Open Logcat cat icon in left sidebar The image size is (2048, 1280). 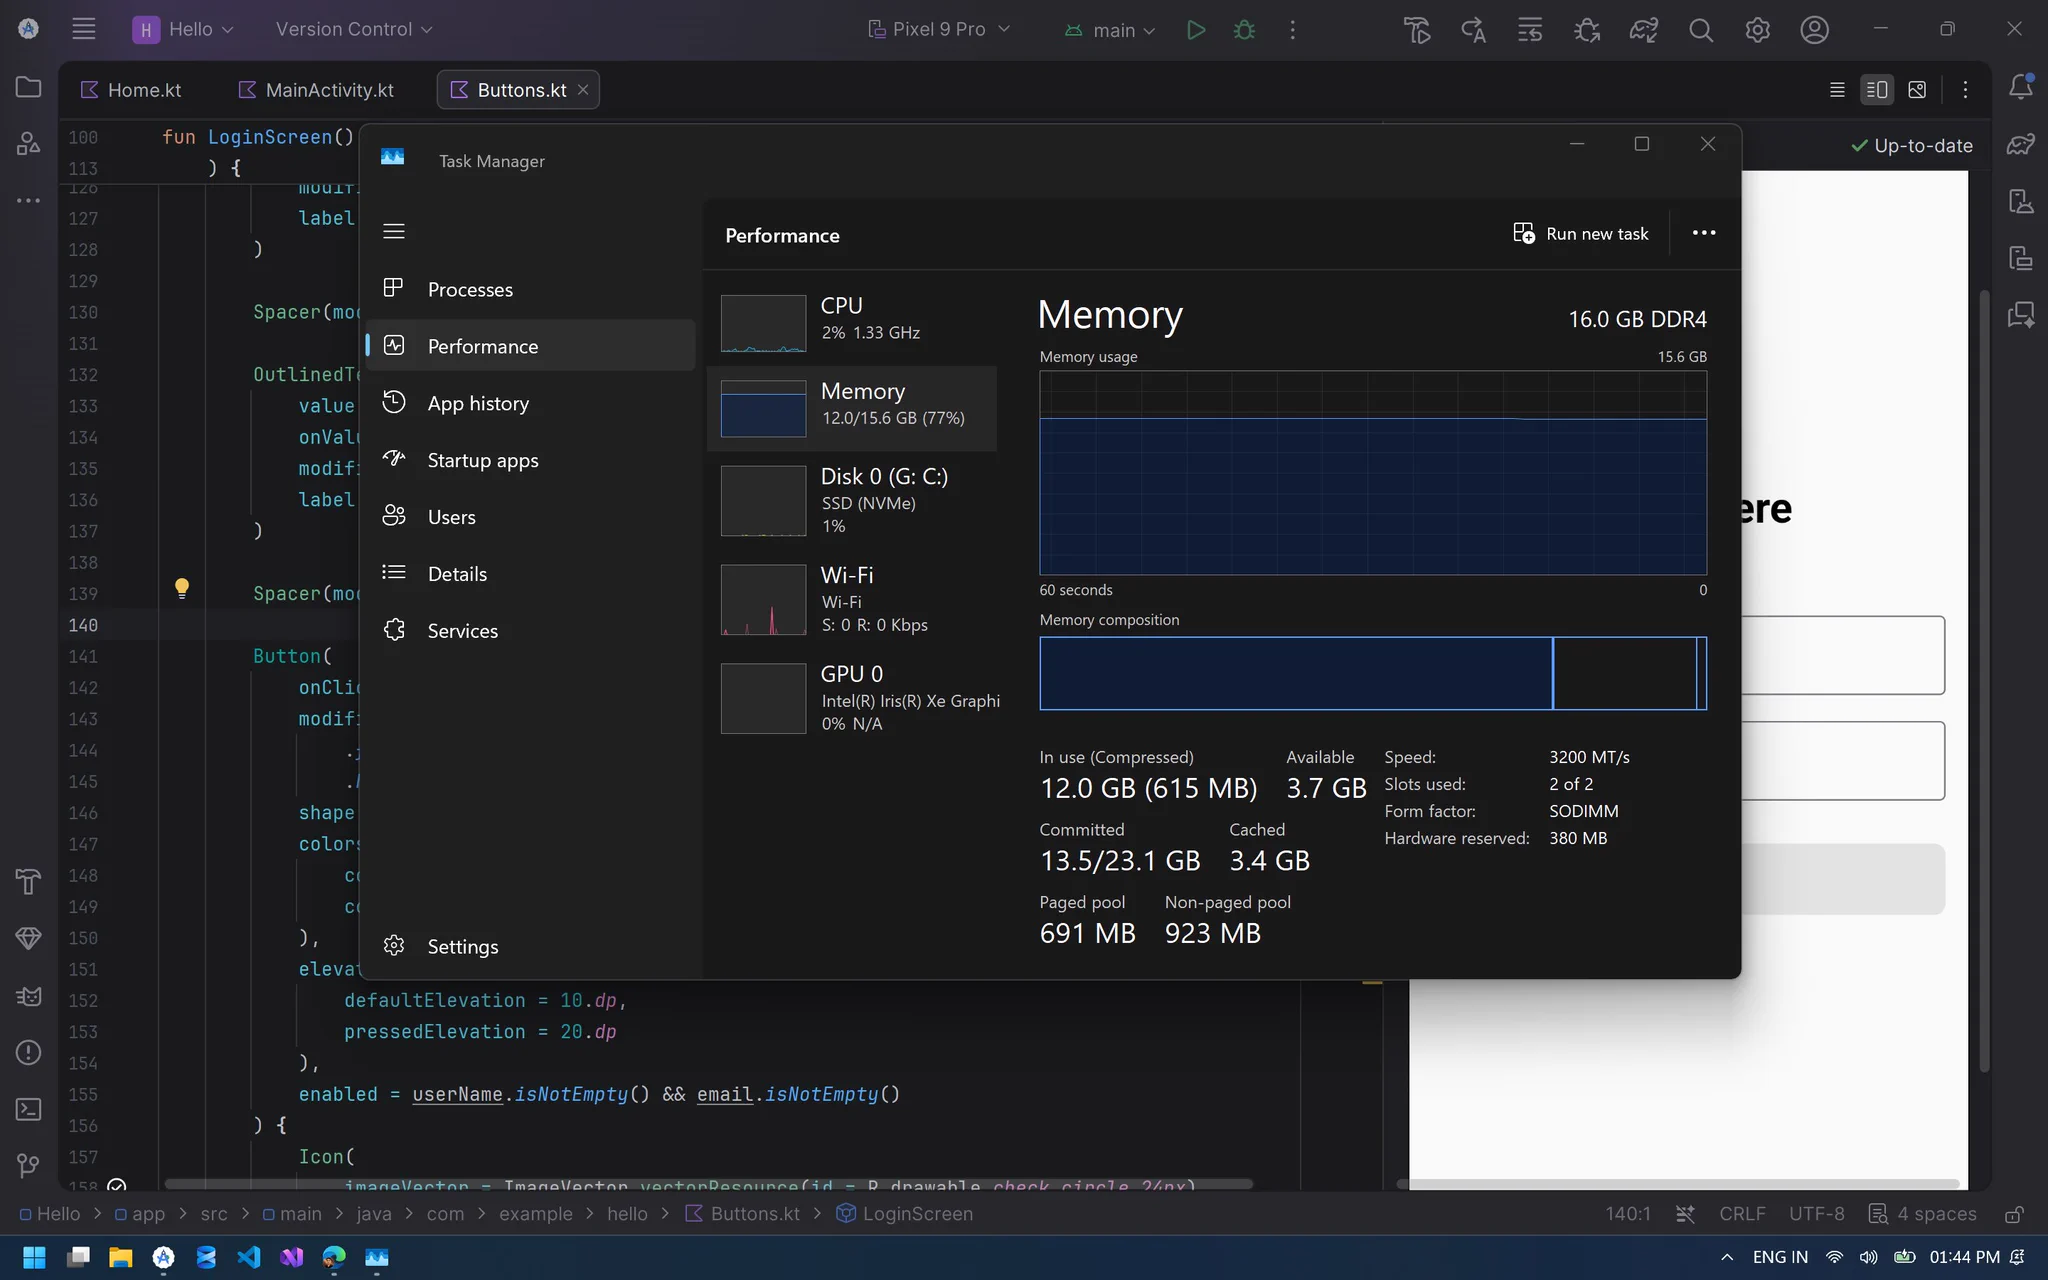point(28,996)
